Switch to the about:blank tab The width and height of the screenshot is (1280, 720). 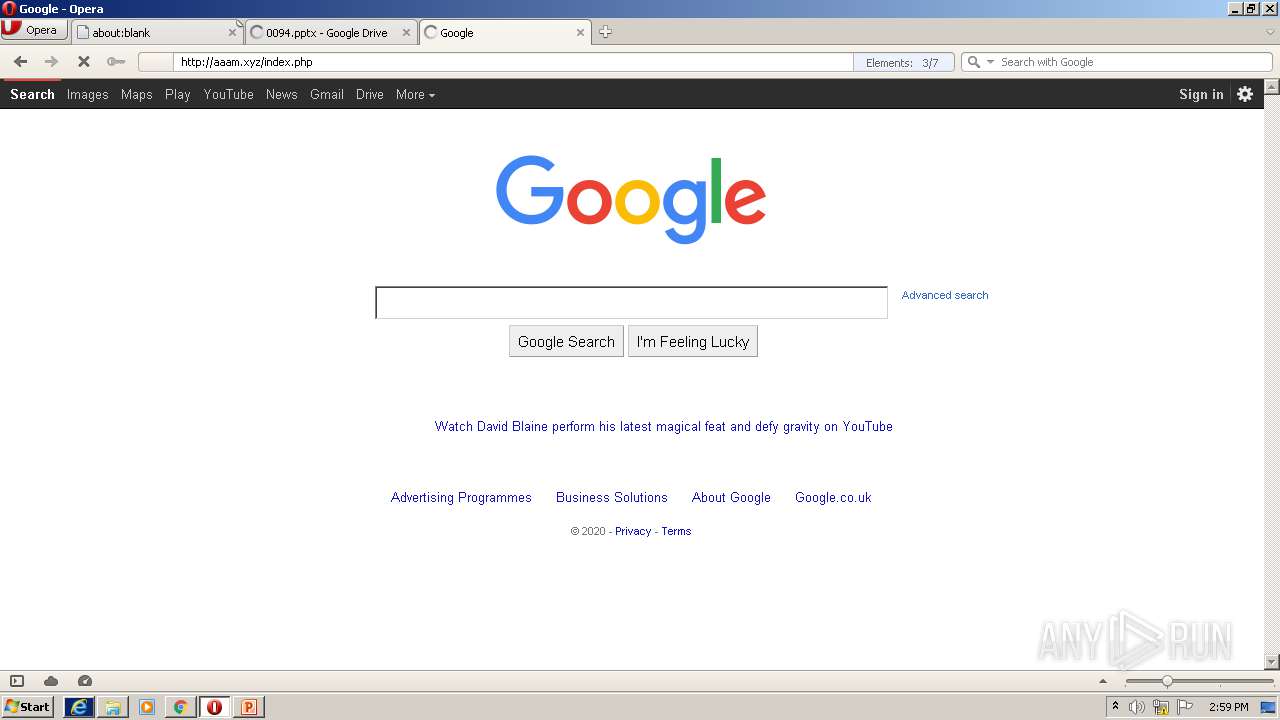[x=157, y=32]
